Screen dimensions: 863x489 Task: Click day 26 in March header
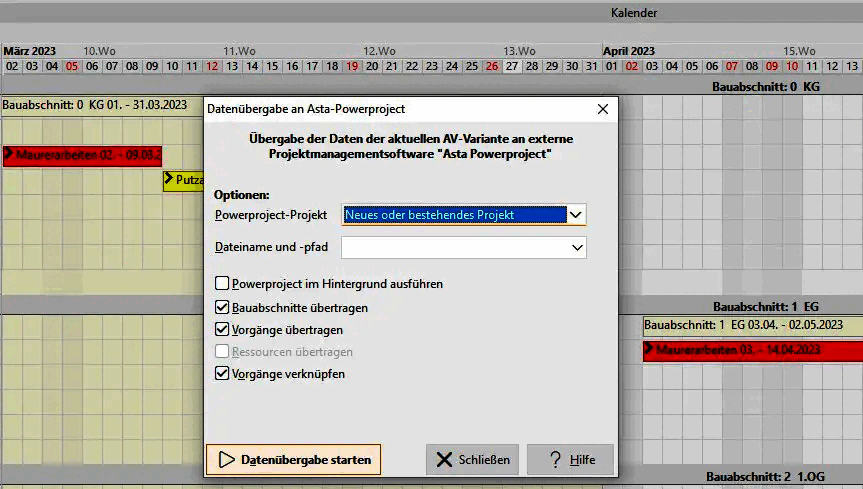tap(491, 66)
